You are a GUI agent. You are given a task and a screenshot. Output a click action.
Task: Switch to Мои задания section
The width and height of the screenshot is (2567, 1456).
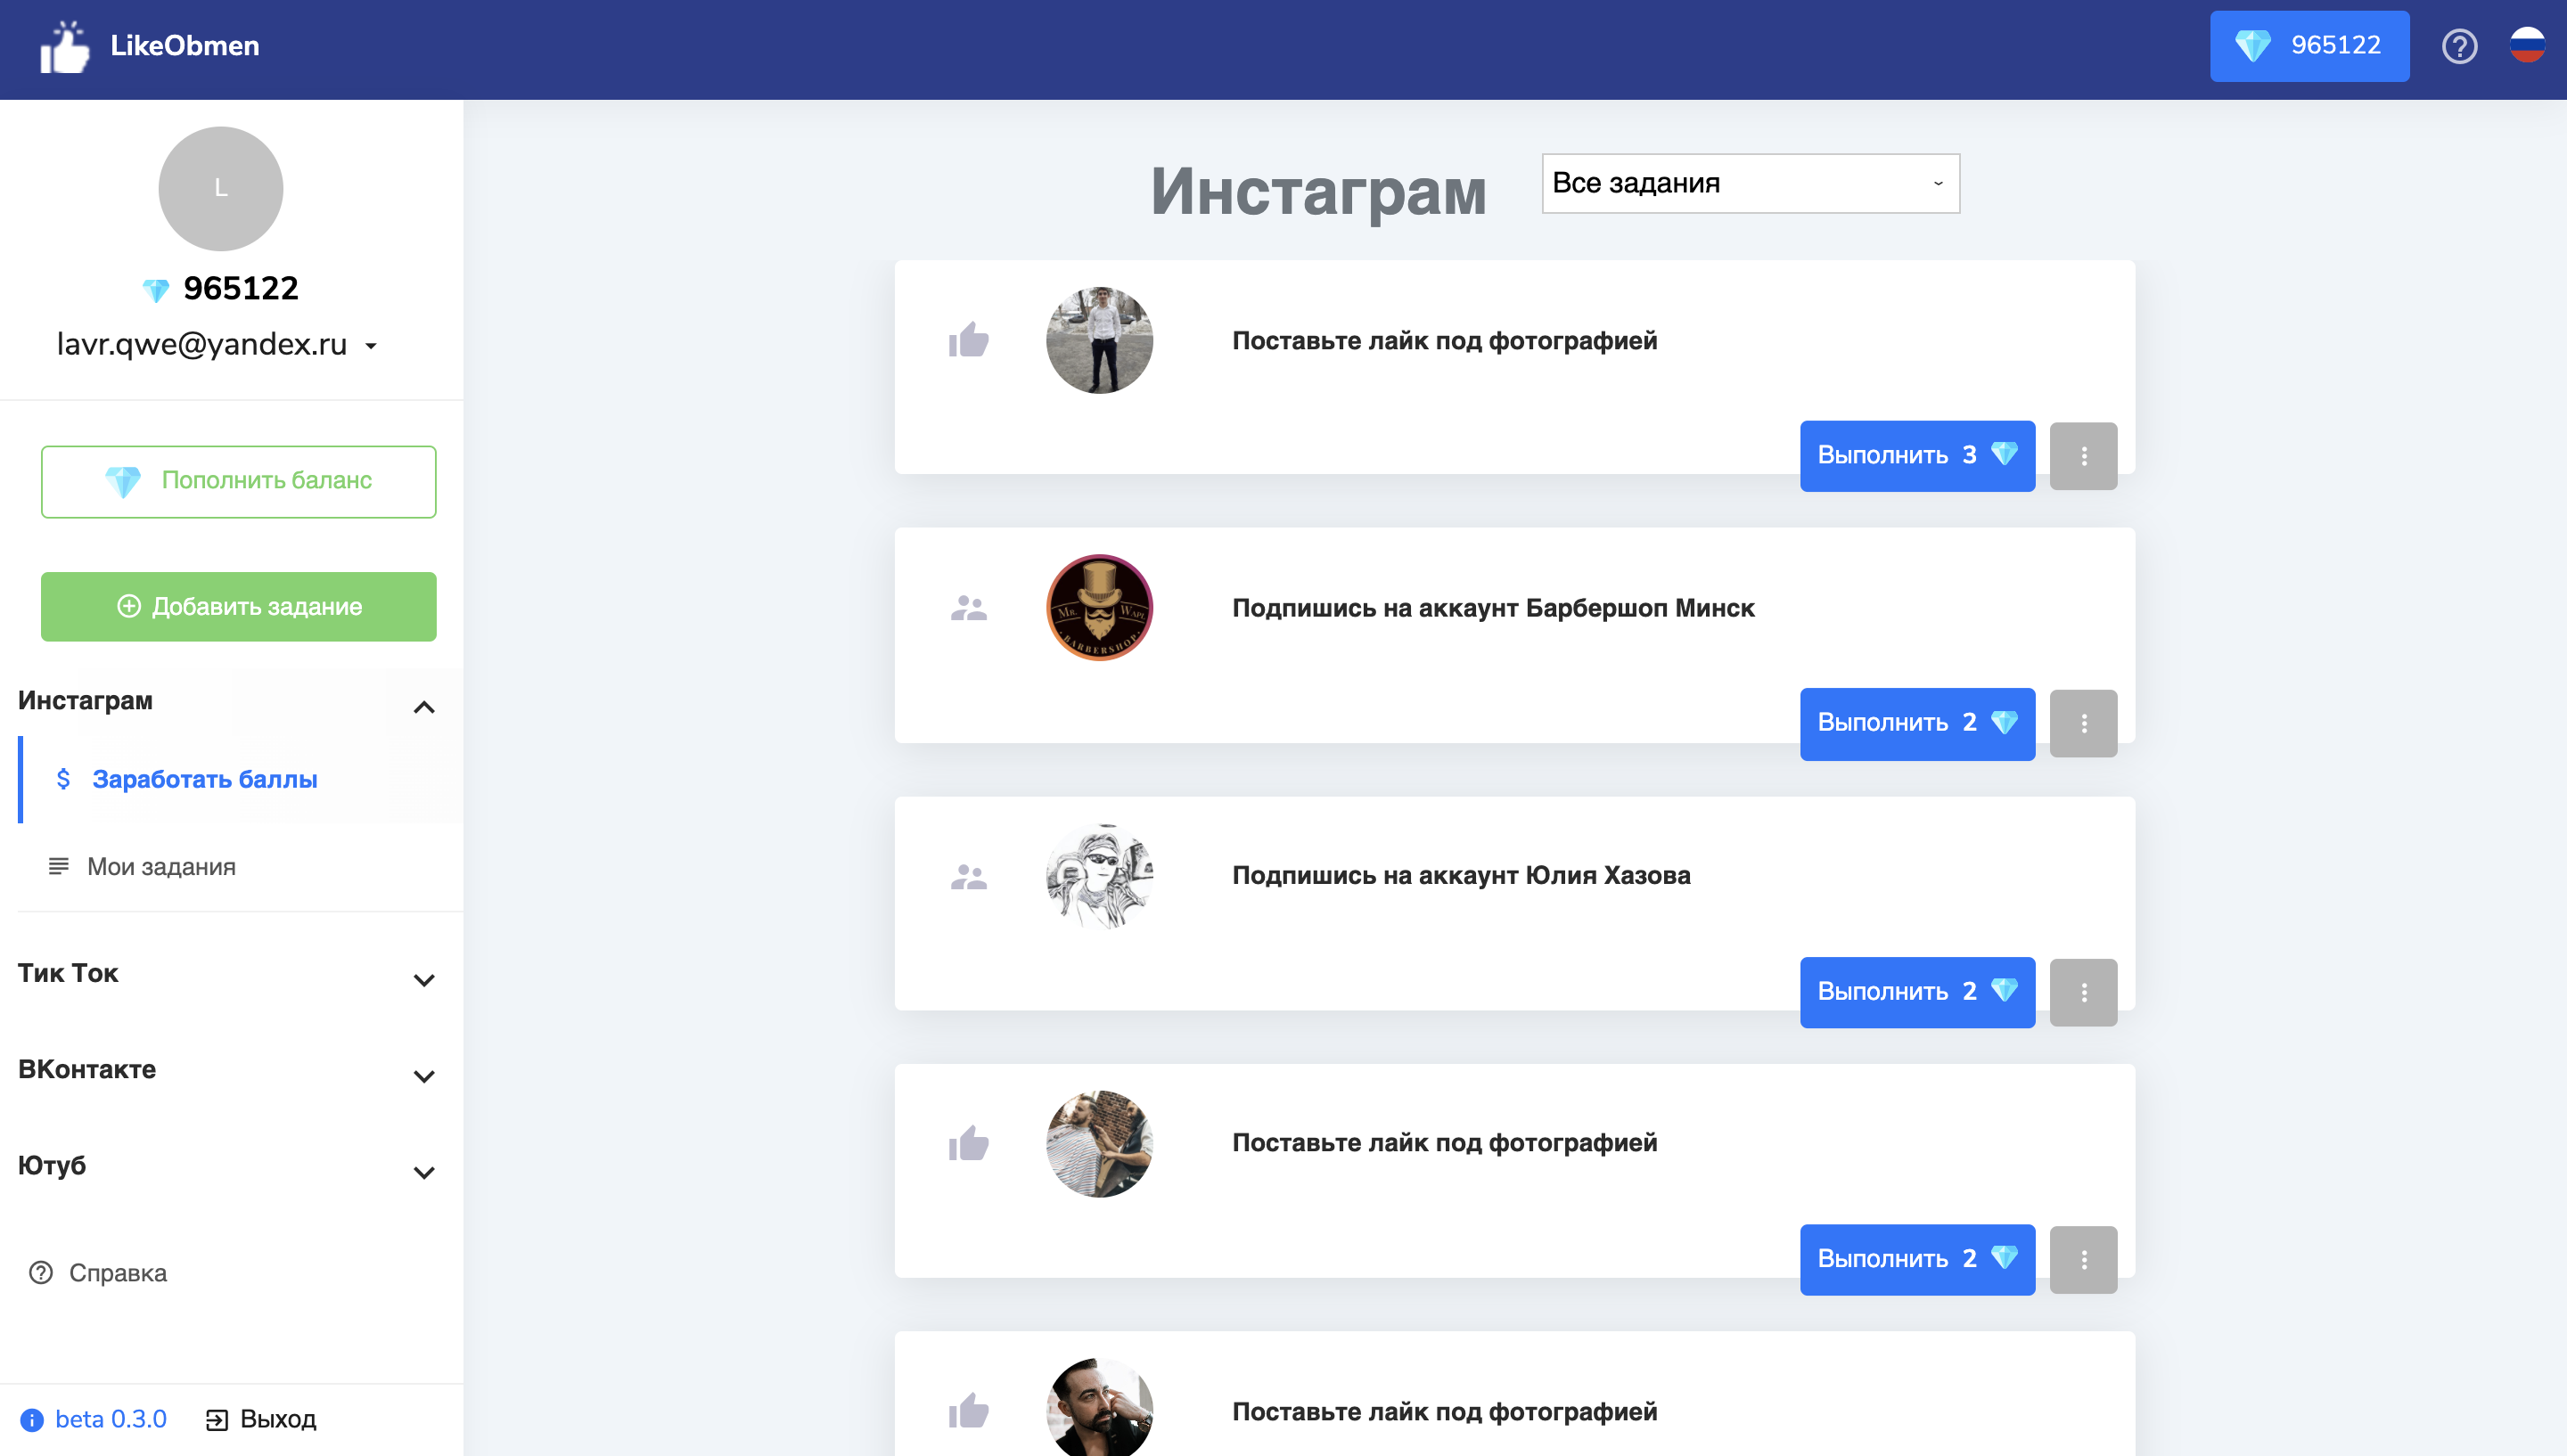tap(159, 867)
